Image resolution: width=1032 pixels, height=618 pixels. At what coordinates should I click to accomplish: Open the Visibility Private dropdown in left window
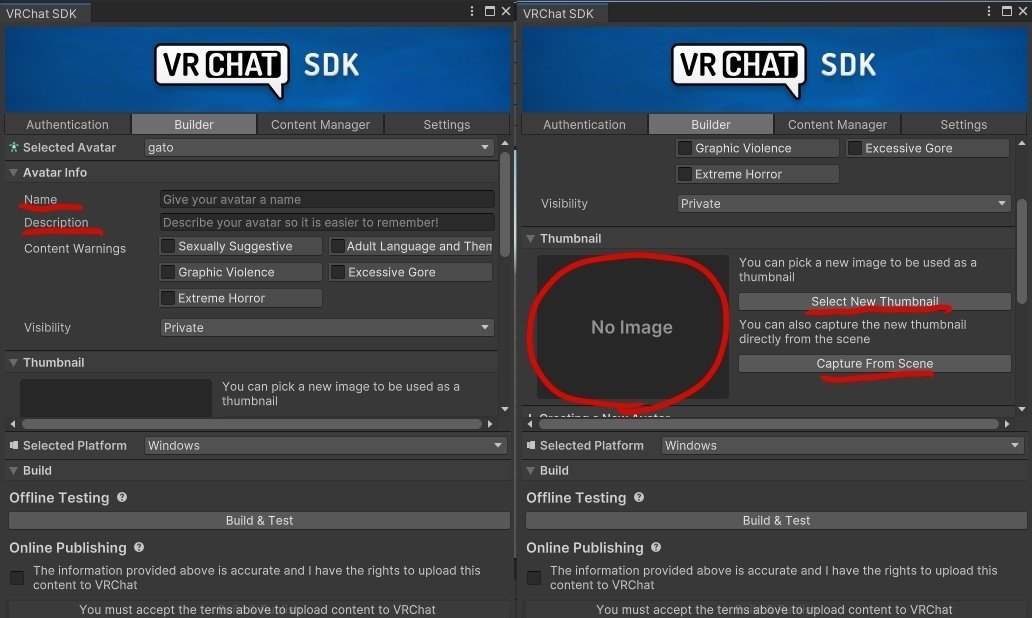pos(327,327)
